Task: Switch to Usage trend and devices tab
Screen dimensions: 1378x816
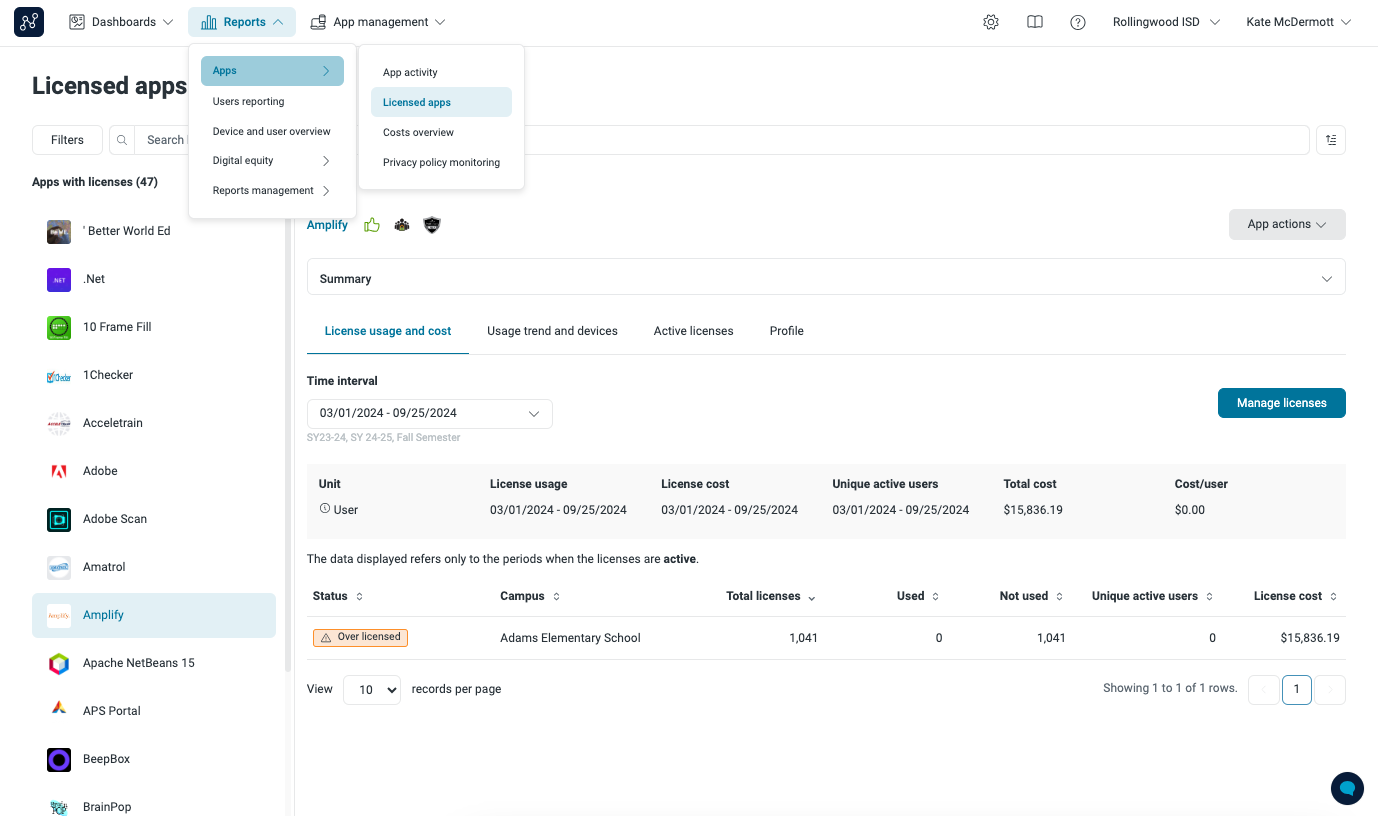Action: point(552,331)
